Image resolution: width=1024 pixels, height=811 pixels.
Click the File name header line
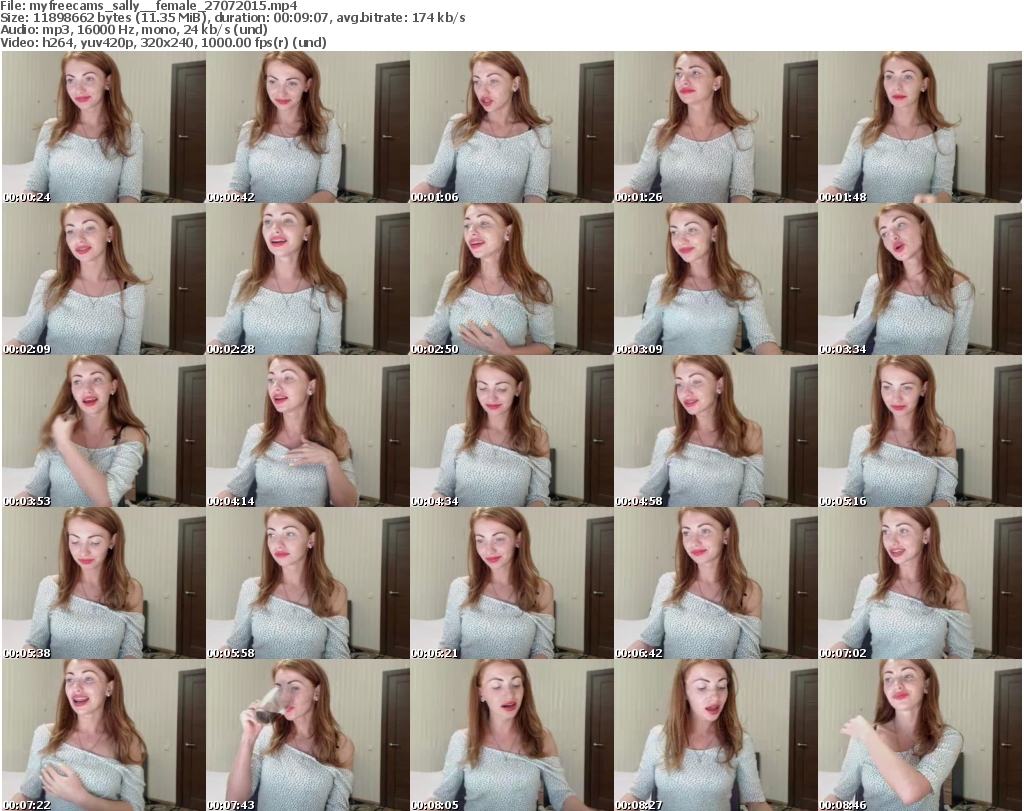pyautogui.click(x=149, y=6)
